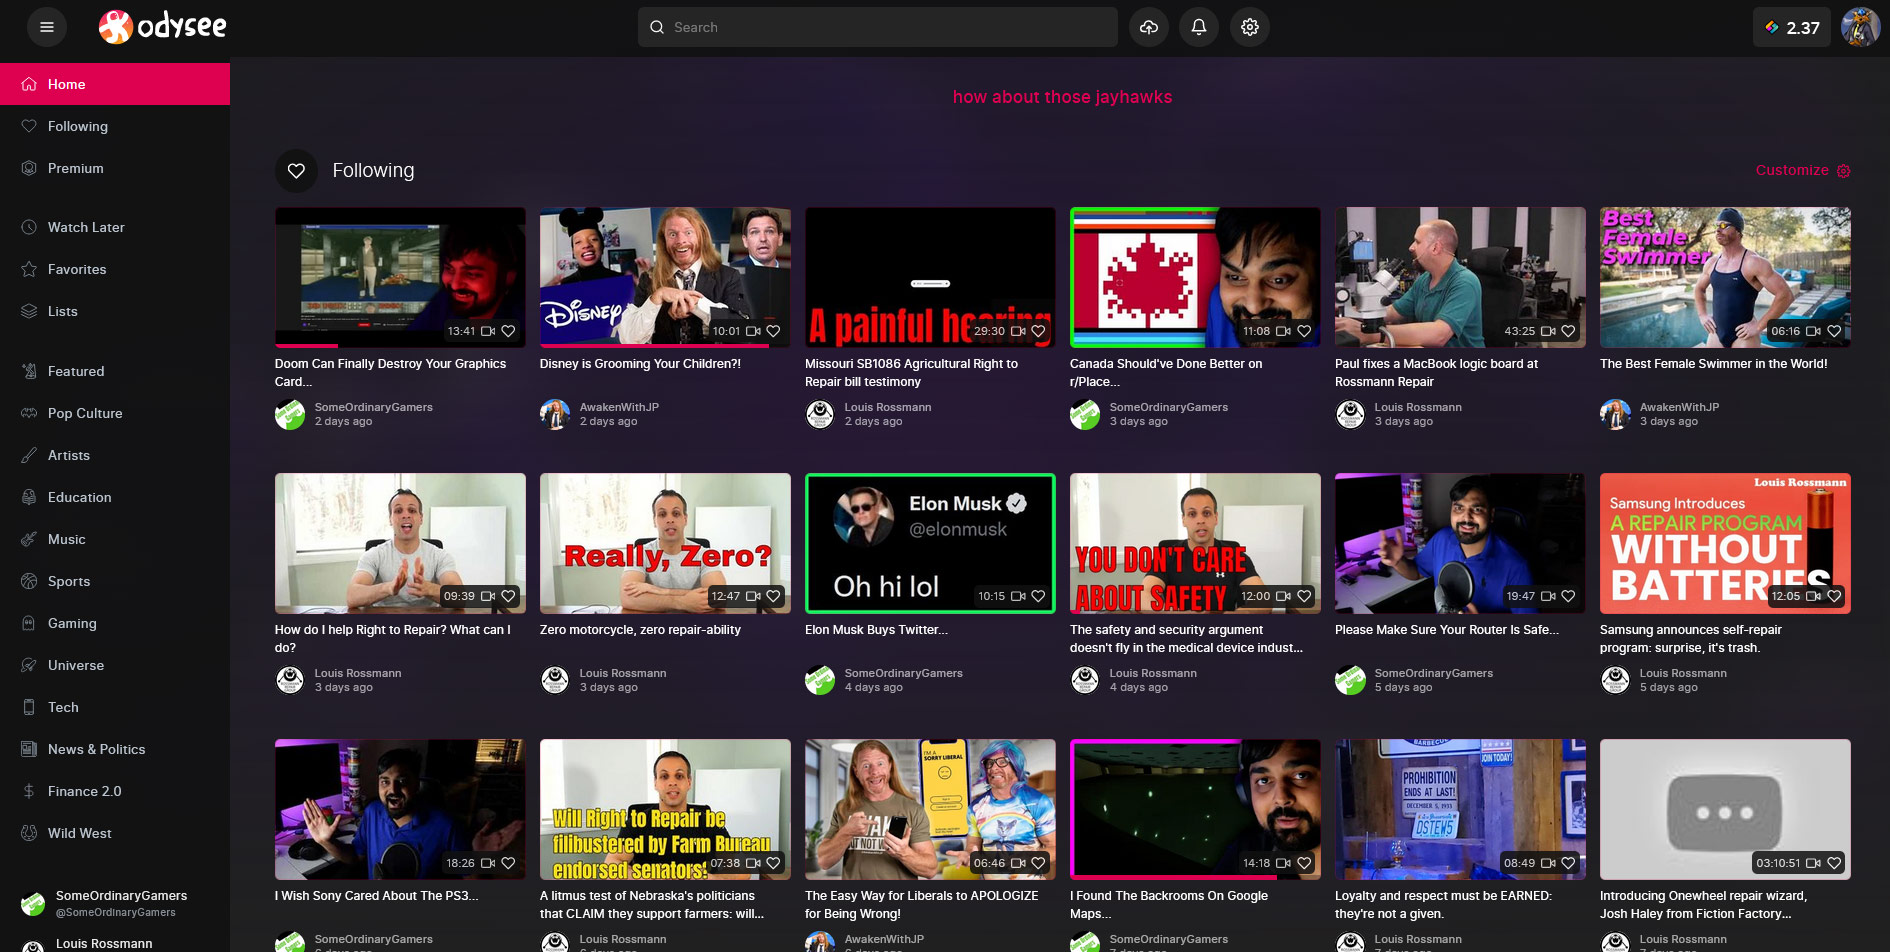Add Disney video to Watch Later
This screenshot has width=1890, height=952.
pyautogui.click(x=753, y=331)
